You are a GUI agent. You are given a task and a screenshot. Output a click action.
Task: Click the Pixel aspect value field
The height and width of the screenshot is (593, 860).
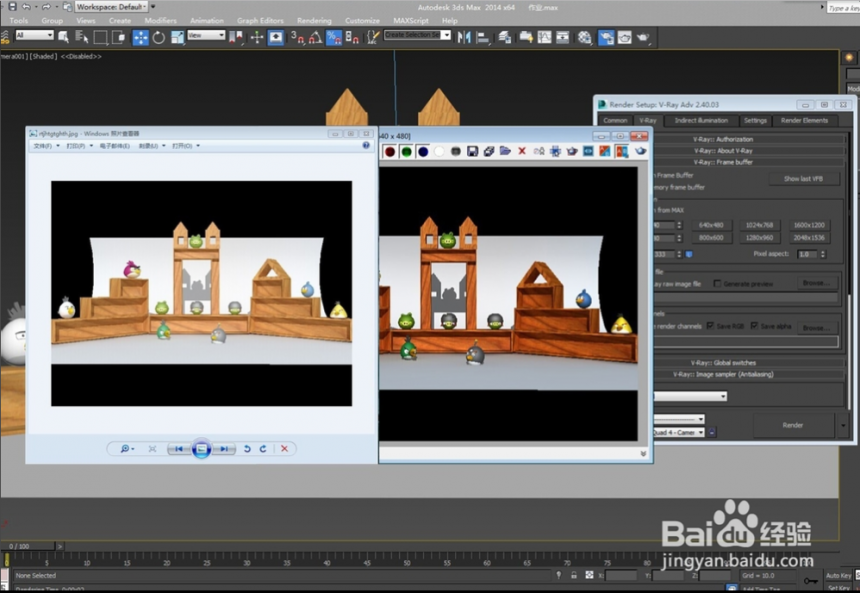807,254
